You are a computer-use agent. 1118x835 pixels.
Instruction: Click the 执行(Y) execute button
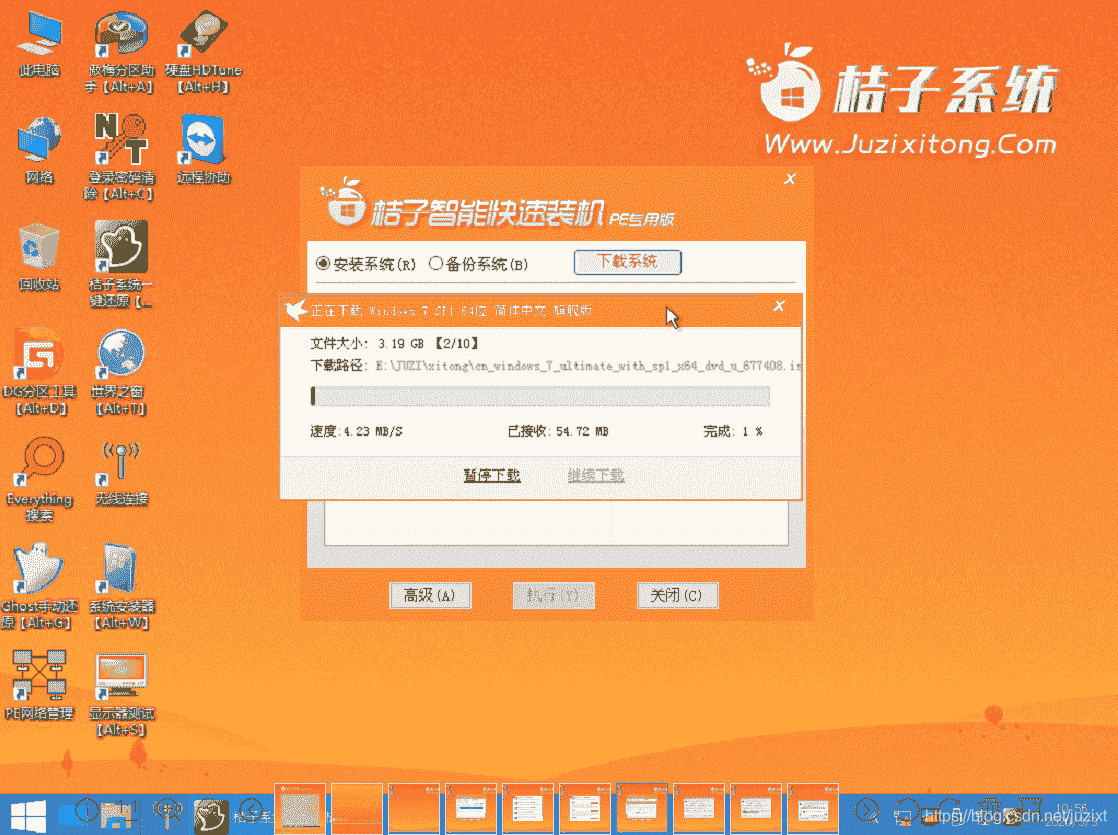click(x=553, y=595)
